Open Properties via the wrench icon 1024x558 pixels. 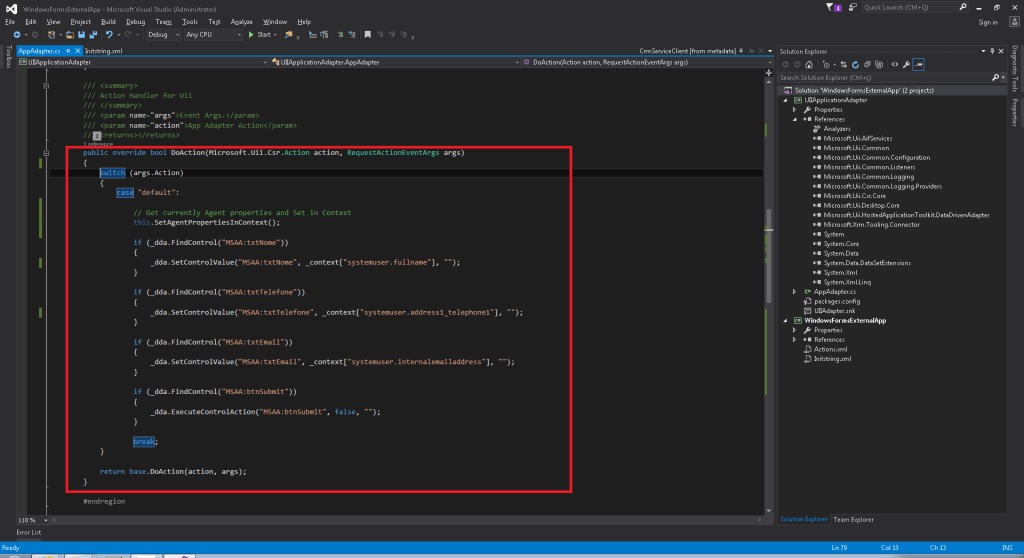[x=906, y=64]
